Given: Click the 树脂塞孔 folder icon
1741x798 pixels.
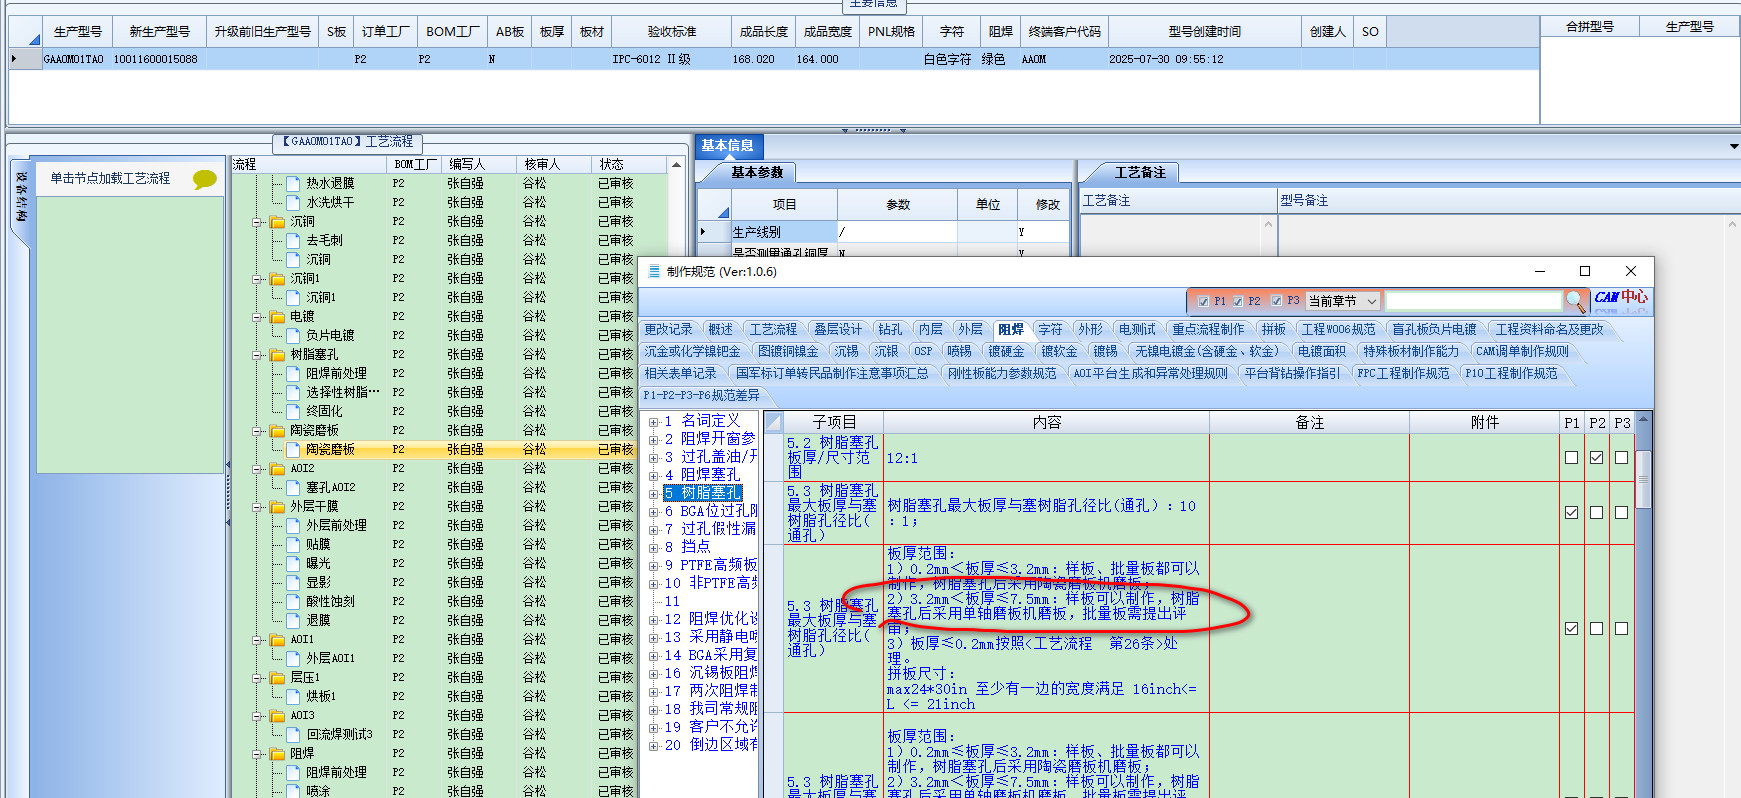Looking at the screenshot, I should [277, 354].
